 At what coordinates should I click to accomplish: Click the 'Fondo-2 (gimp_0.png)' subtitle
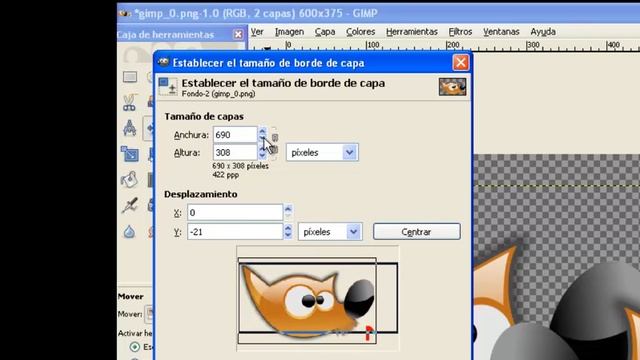pos(218,94)
